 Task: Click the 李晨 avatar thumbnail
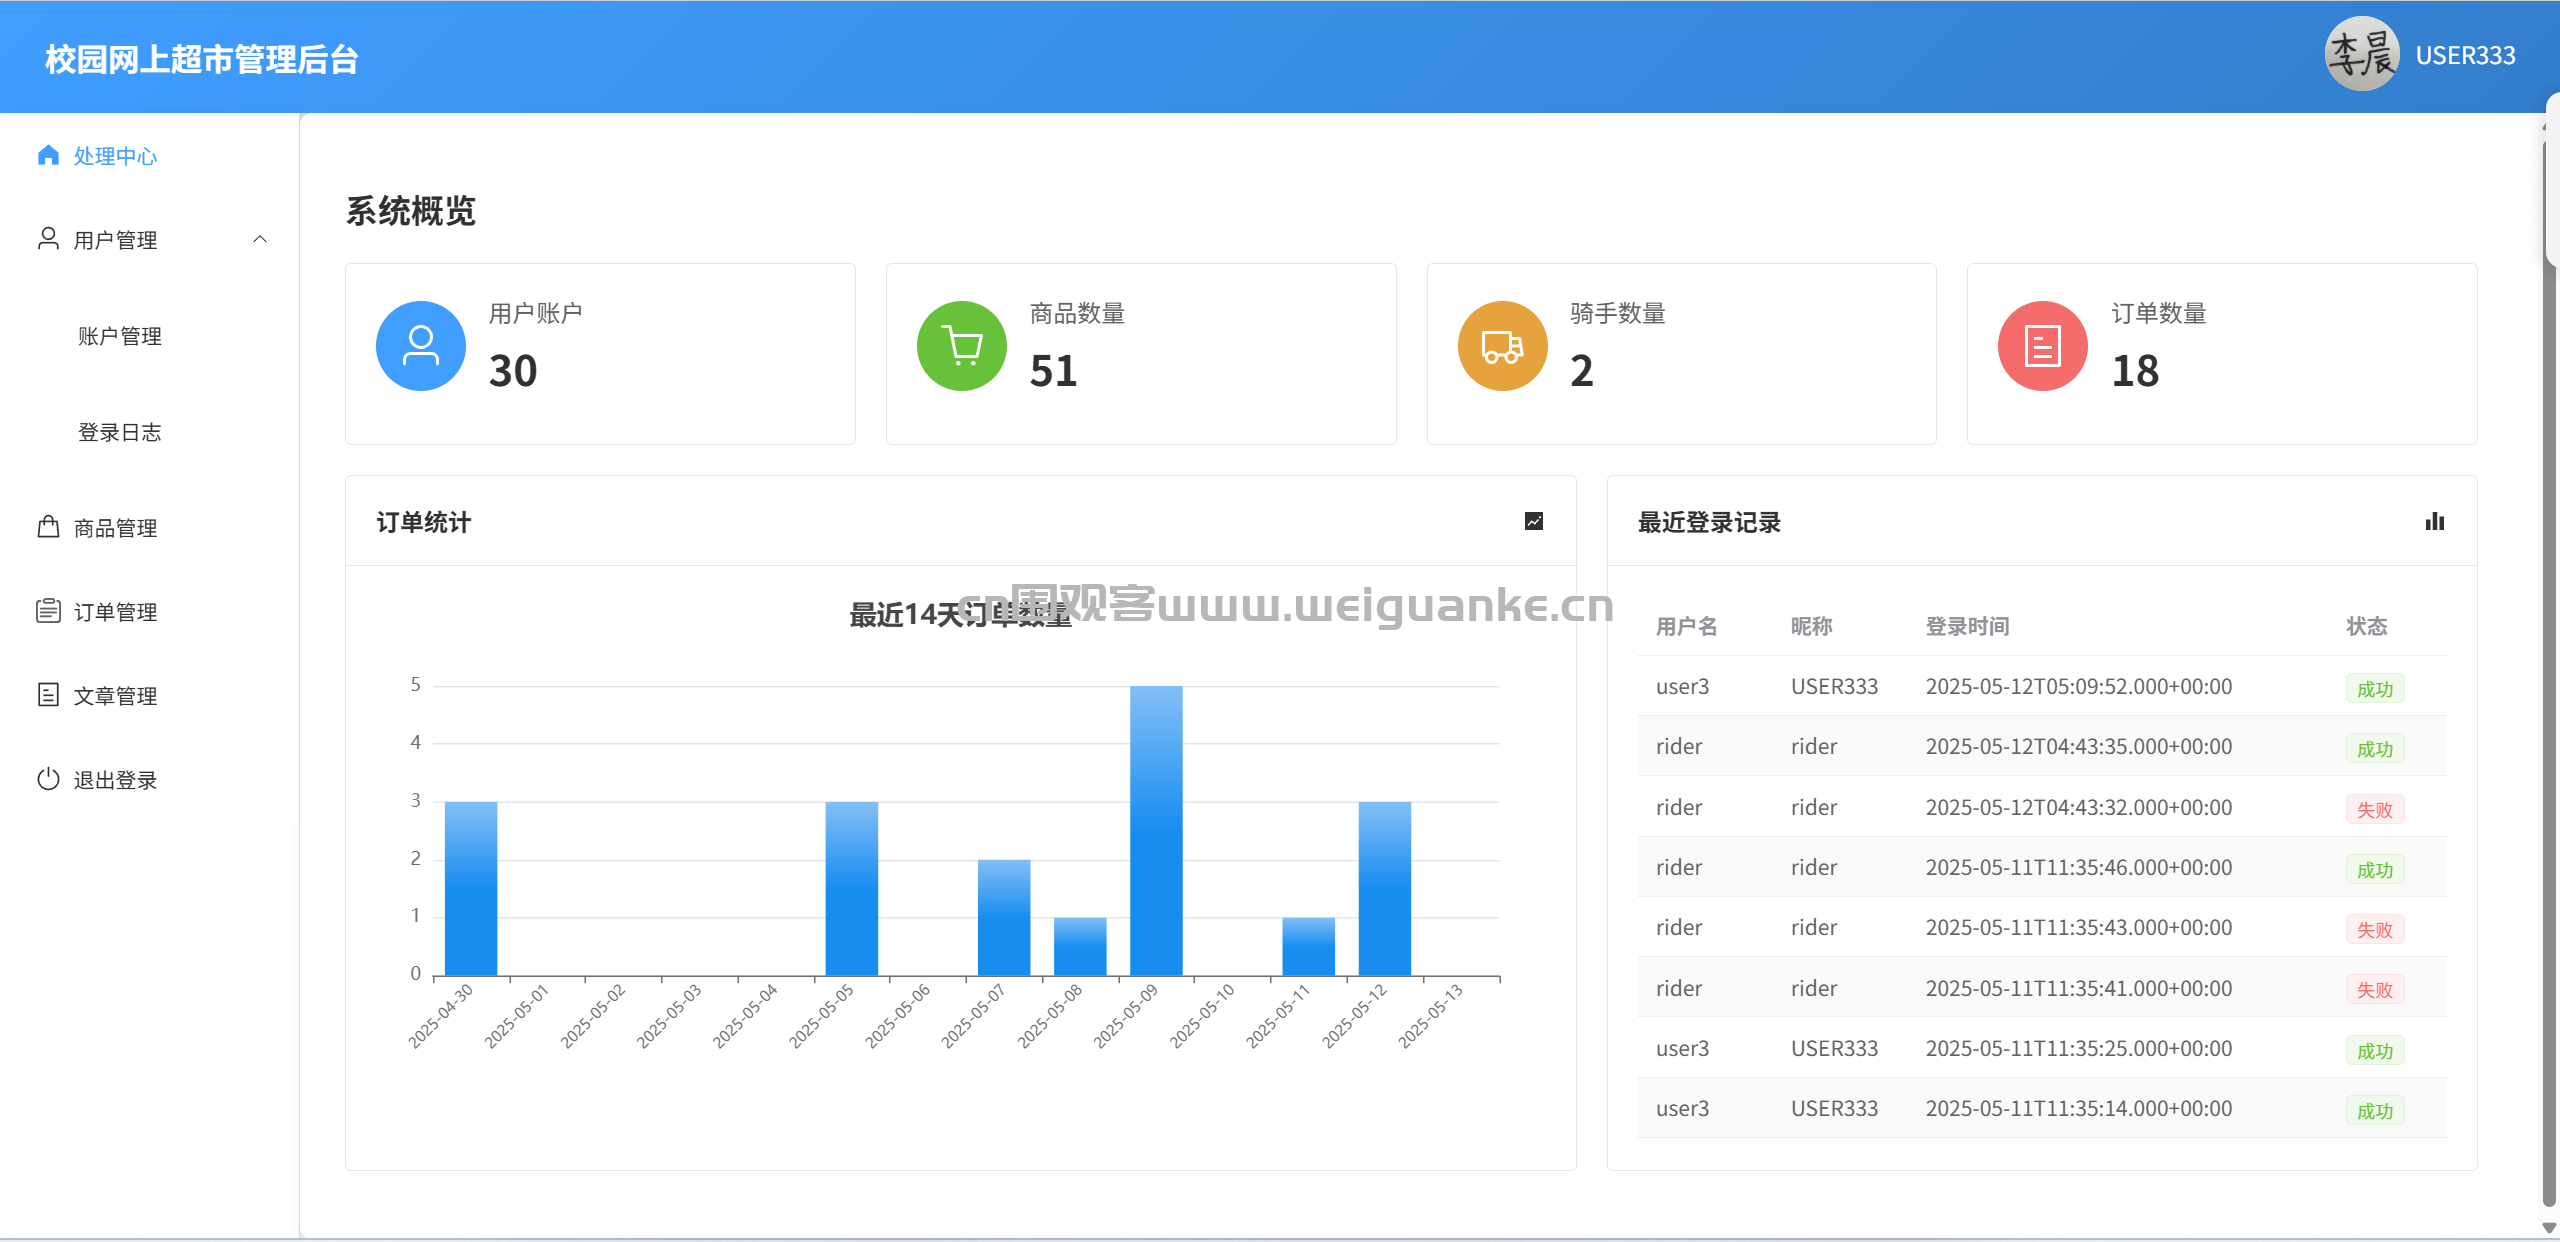[2361, 55]
